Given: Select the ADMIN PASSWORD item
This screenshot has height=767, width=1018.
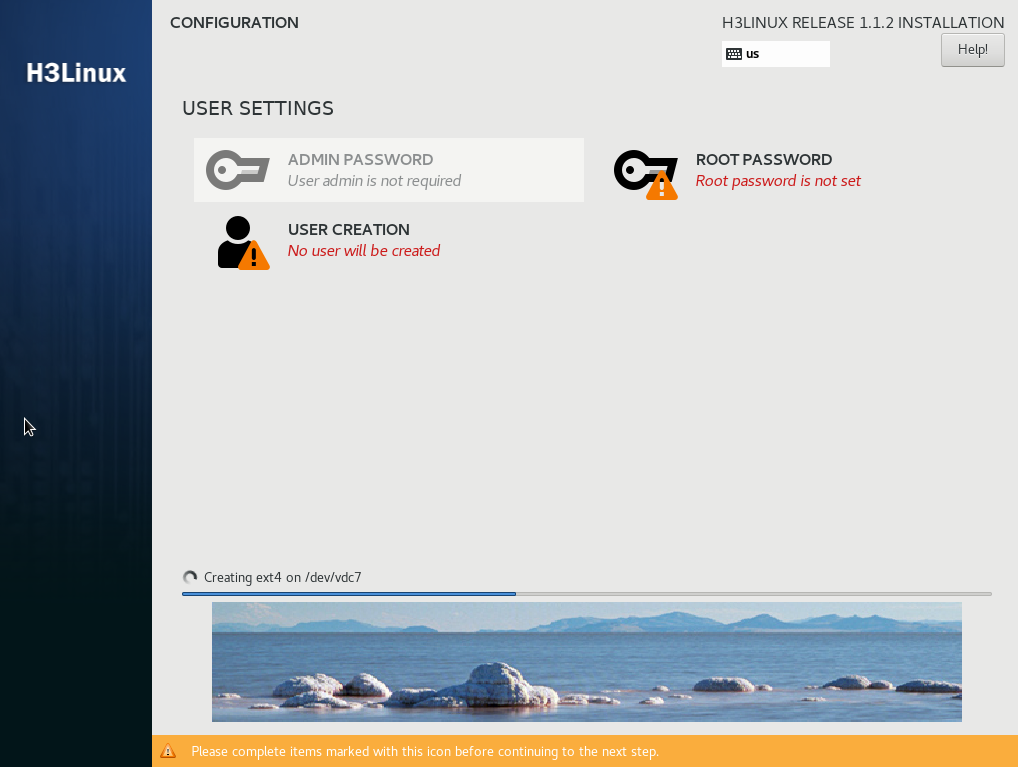Looking at the screenshot, I should coord(389,170).
